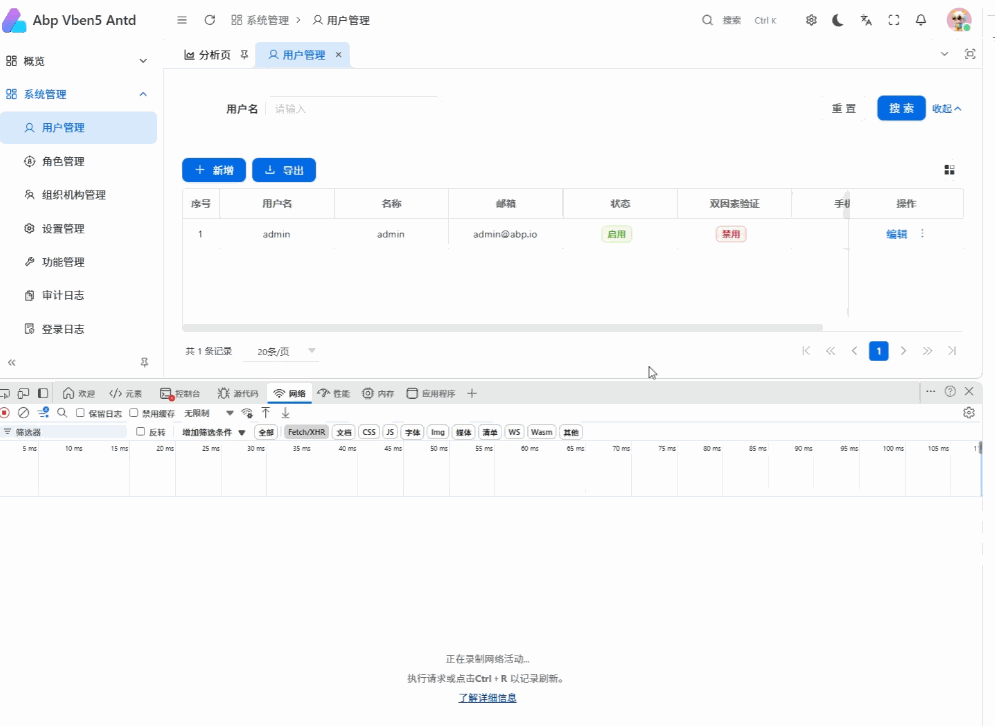Open the preferences gear in header
Image resolution: width=995 pixels, height=726 pixels.
[811, 20]
